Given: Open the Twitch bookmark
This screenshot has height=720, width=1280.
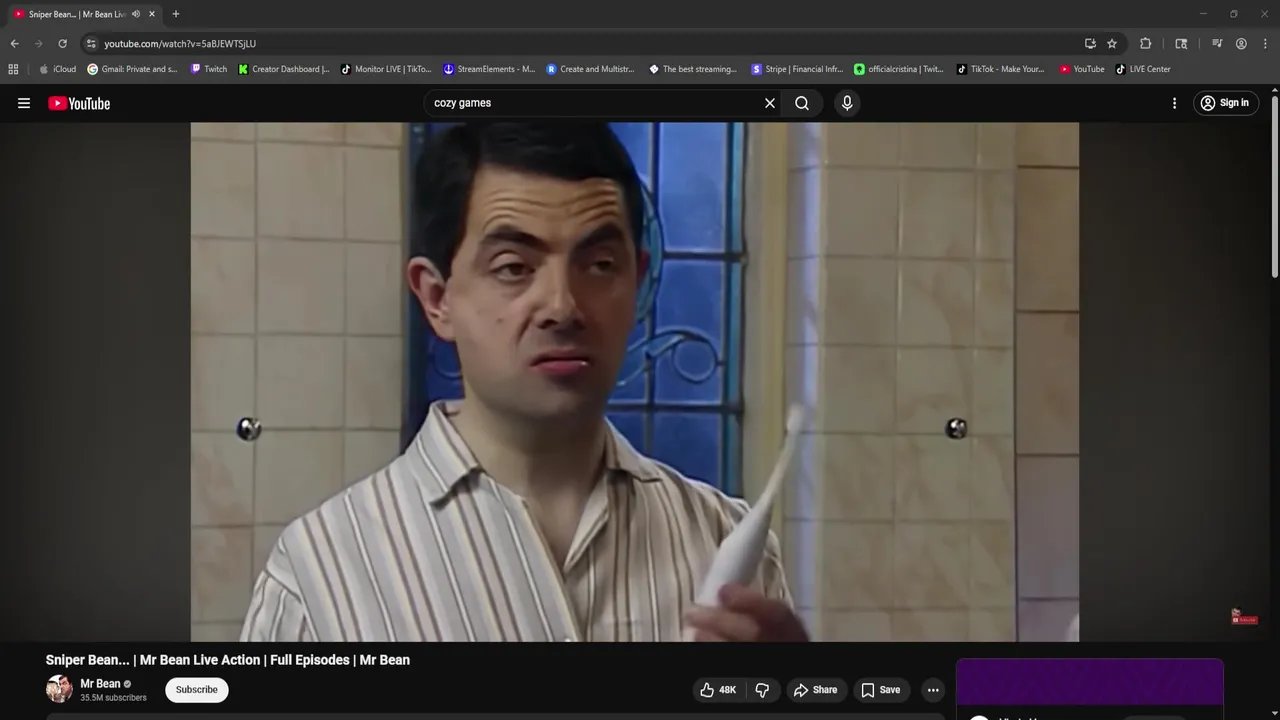Looking at the screenshot, I should click(209, 69).
